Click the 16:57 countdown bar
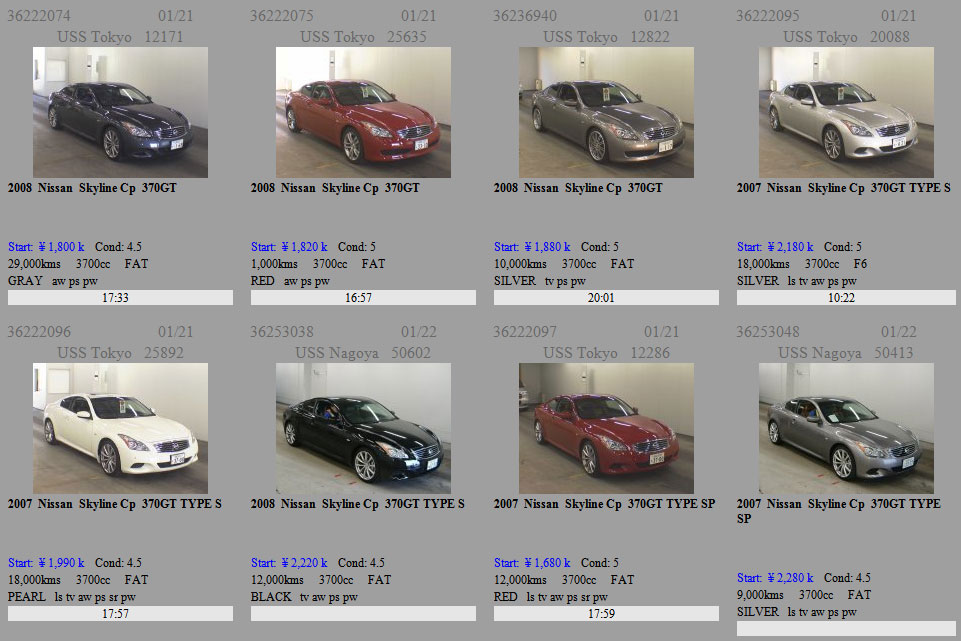Image resolution: width=961 pixels, height=641 pixels. coord(363,298)
